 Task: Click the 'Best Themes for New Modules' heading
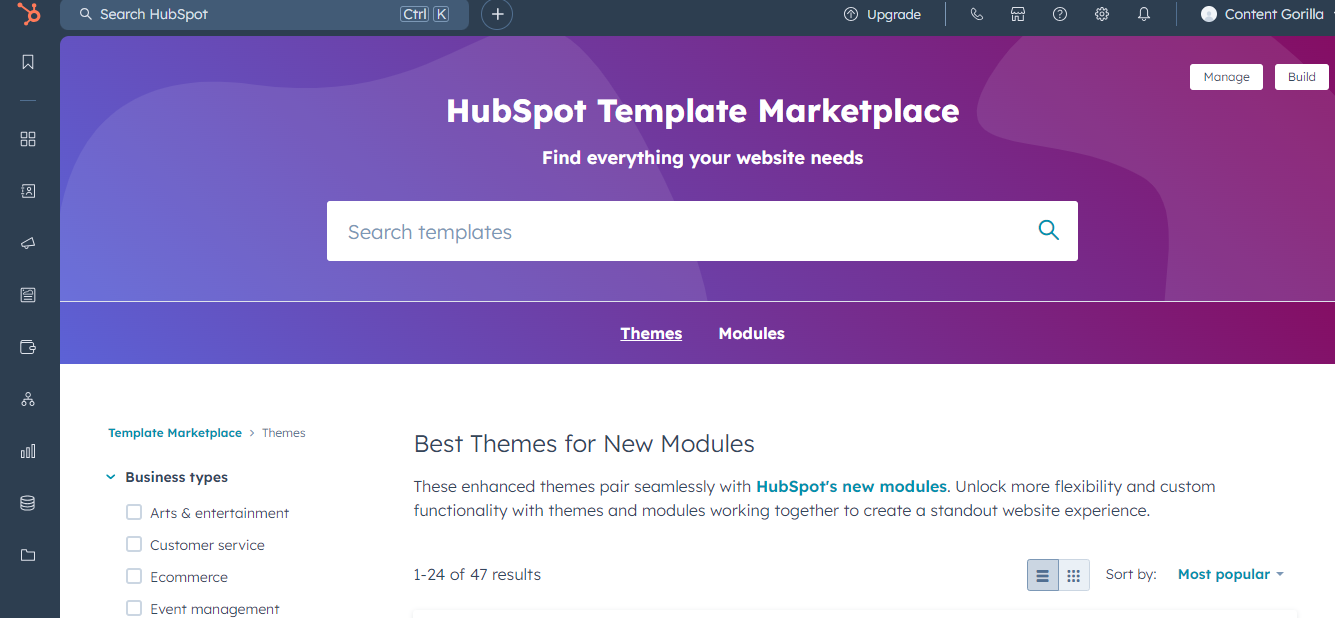[584, 443]
